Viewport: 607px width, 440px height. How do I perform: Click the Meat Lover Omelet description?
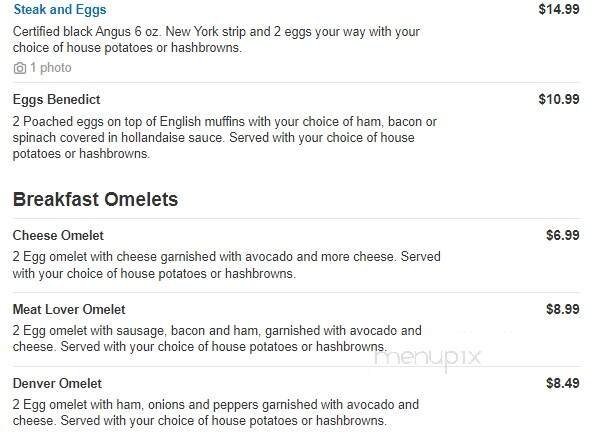coord(217,338)
